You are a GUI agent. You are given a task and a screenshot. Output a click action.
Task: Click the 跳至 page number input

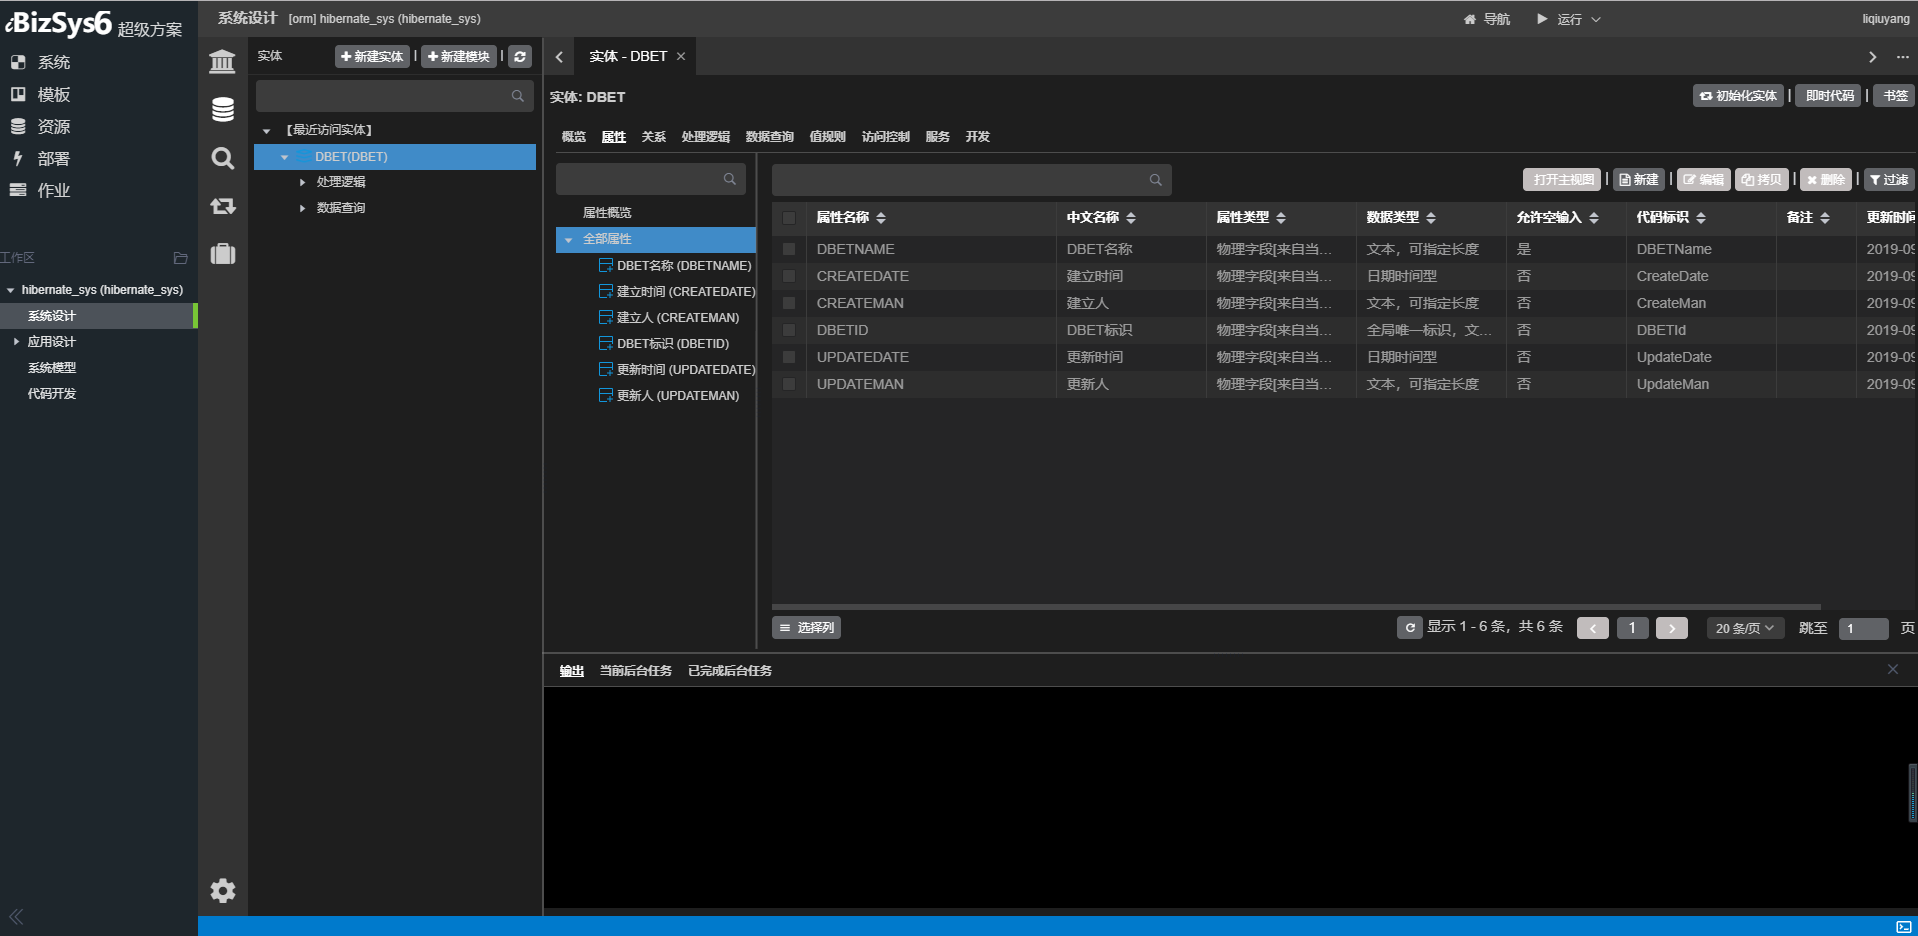(x=1863, y=628)
